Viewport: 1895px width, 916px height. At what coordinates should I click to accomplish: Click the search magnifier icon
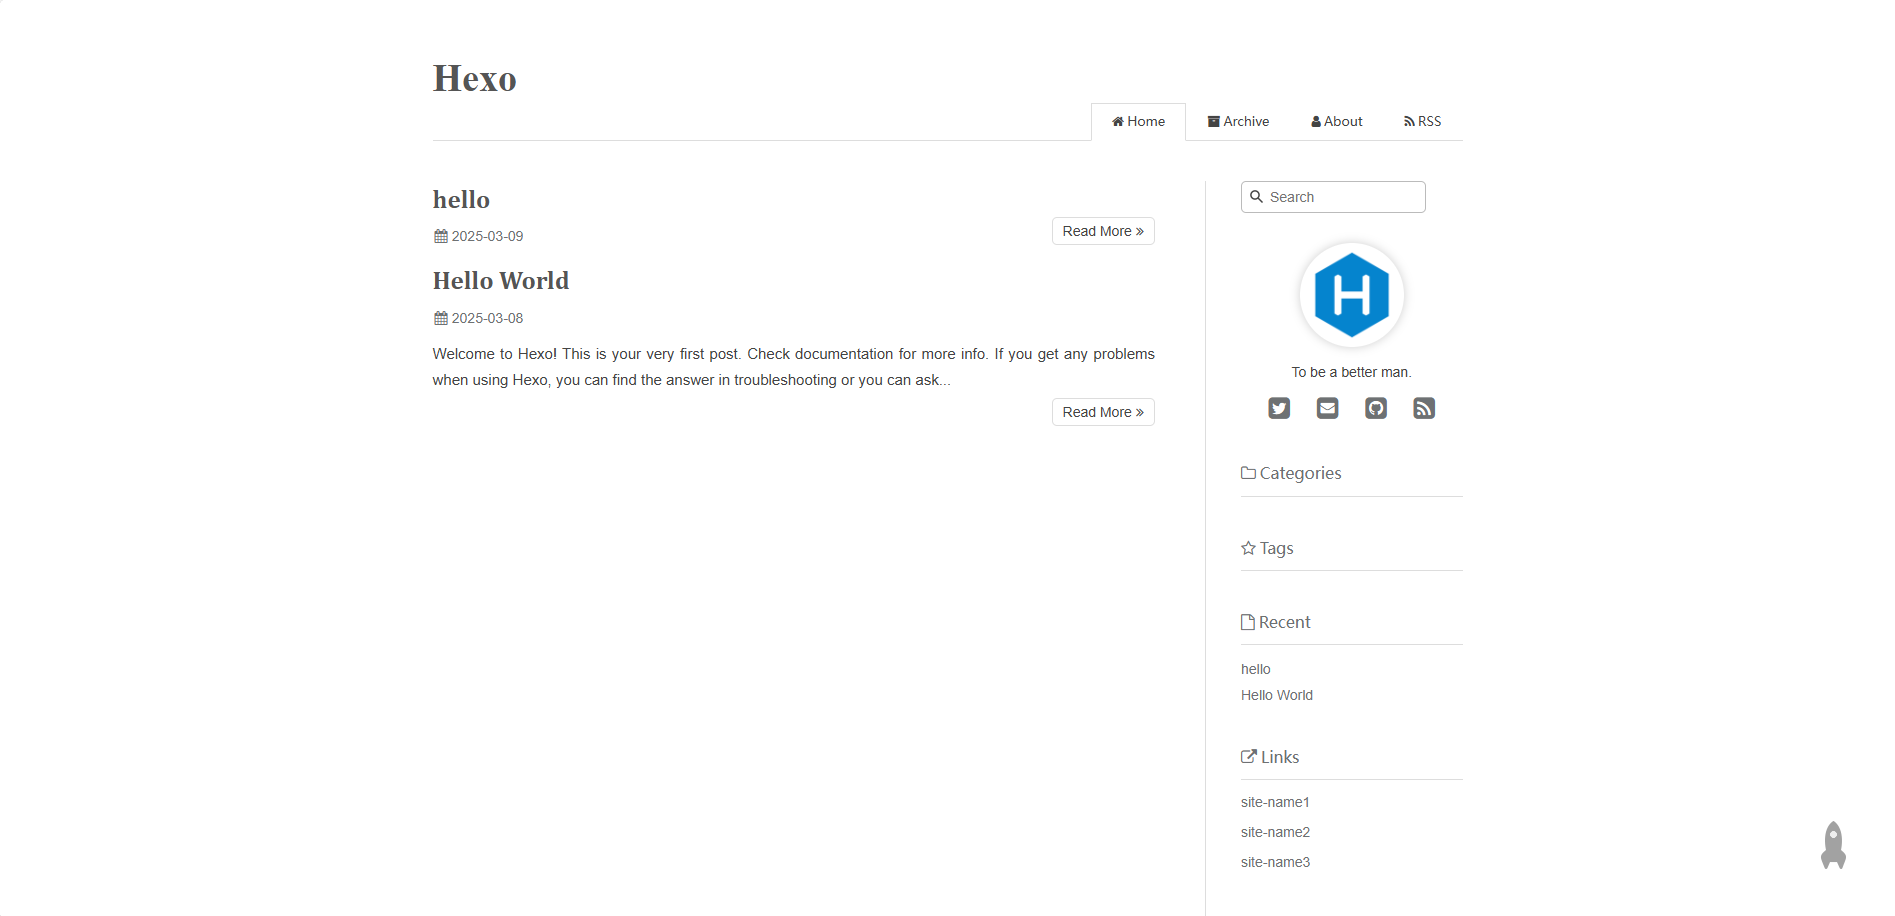pyautogui.click(x=1257, y=197)
